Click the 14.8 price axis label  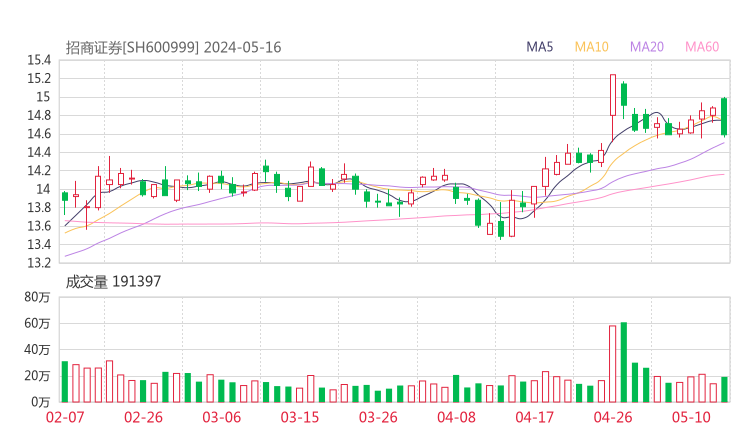click(39, 115)
